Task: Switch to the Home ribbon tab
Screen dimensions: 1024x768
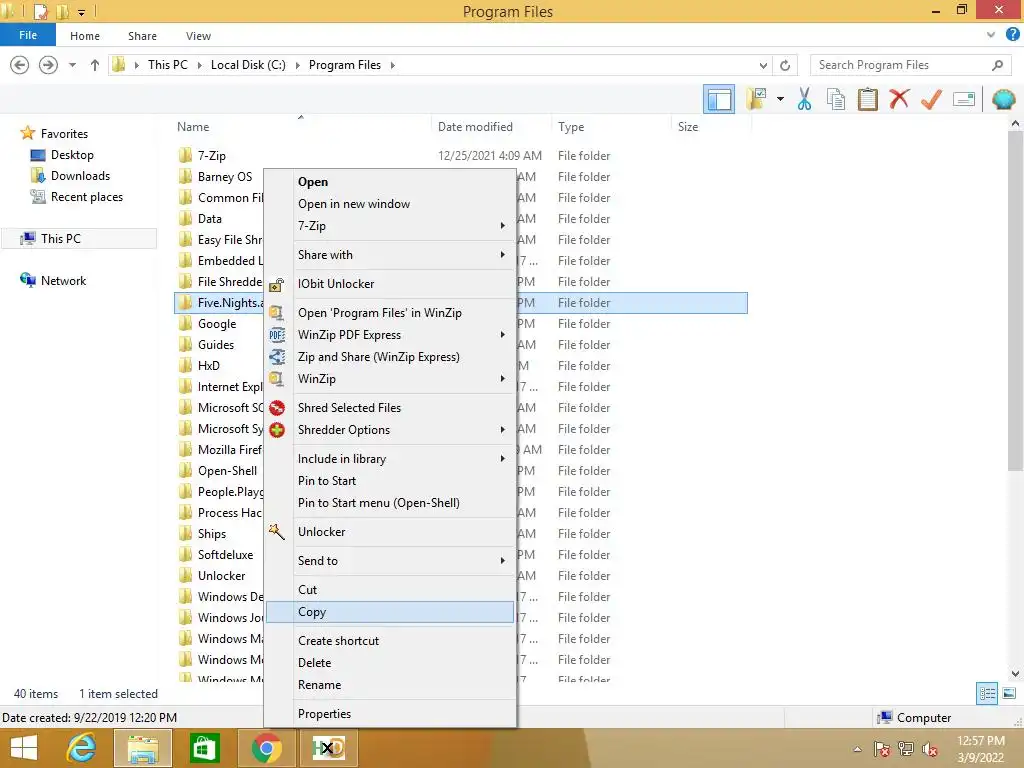Action: [85, 36]
